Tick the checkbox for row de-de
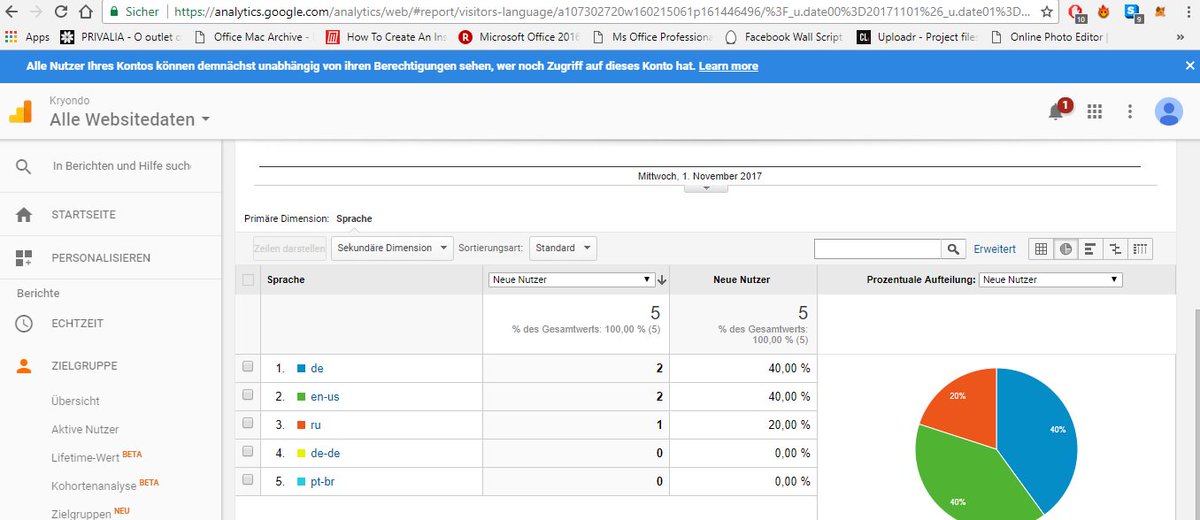Image resolution: width=1200 pixels, height=520 pixels. pos(248,452)
